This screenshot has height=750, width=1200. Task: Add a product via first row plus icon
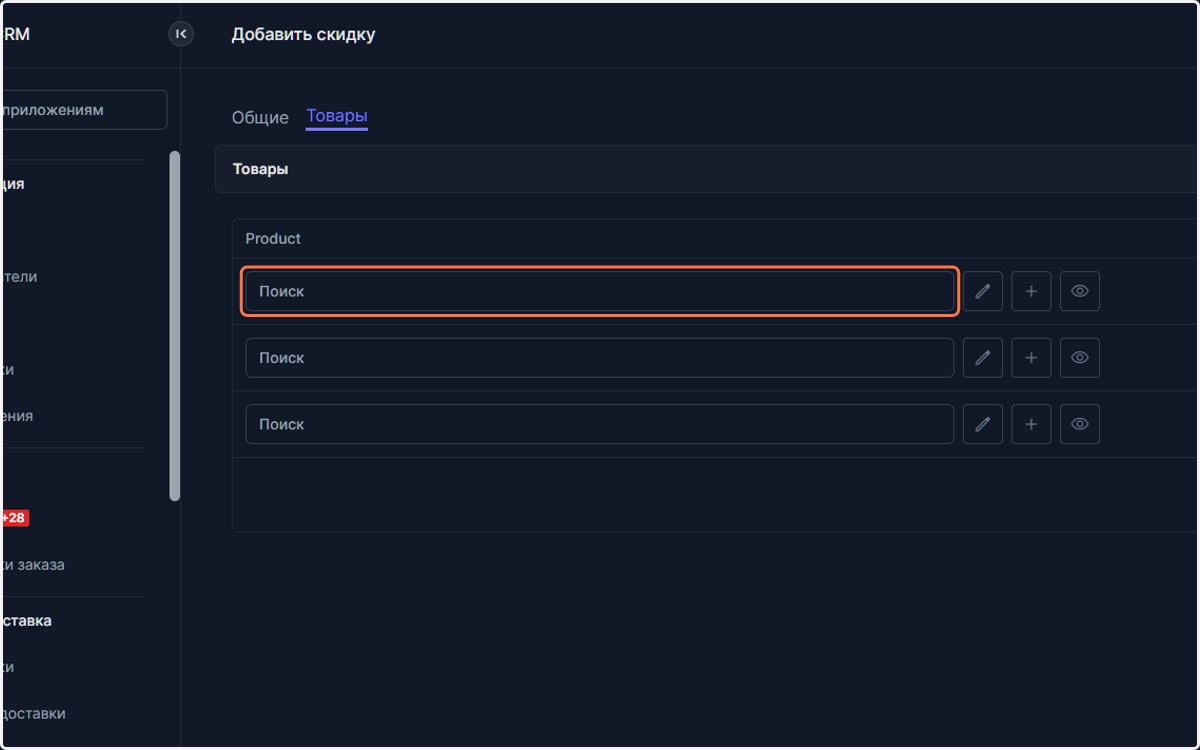pos(1031,291)
